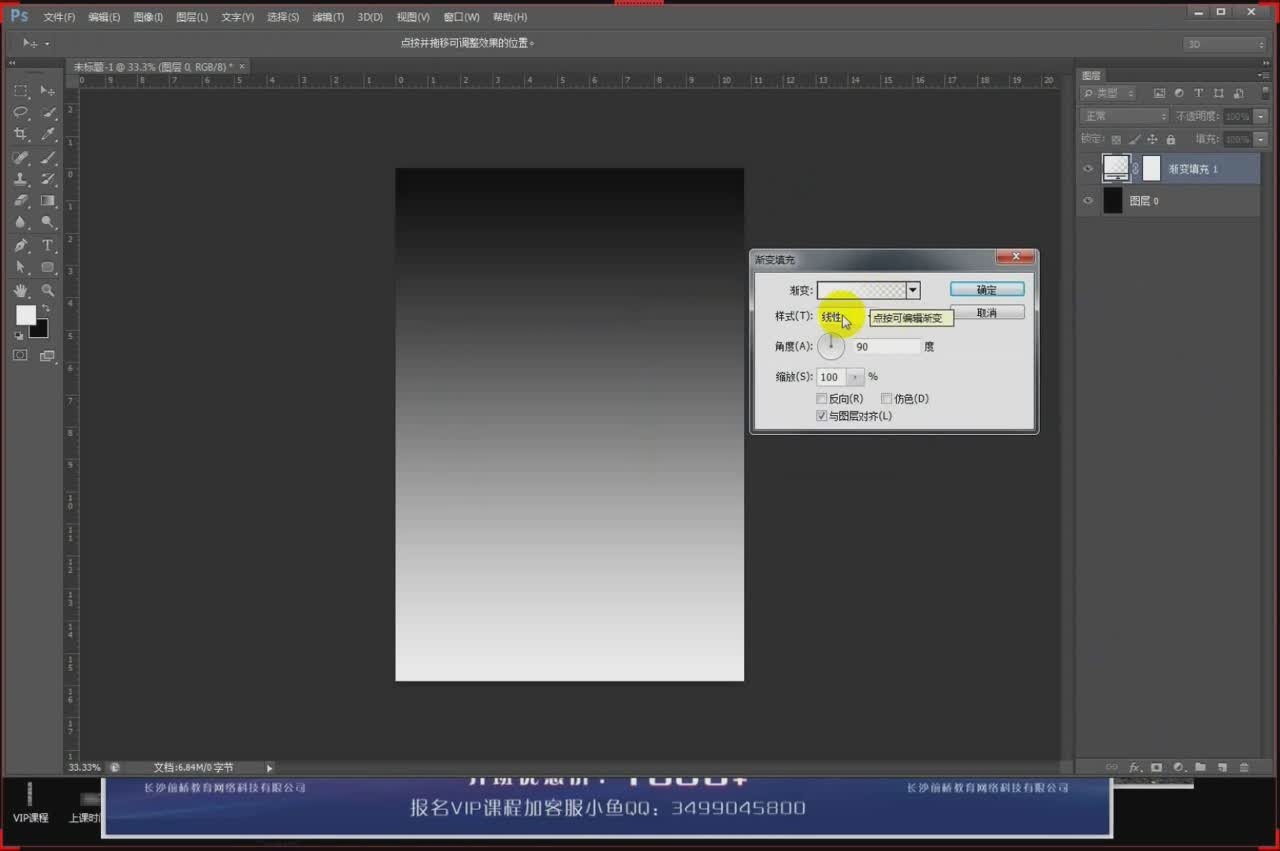Viewport: 1280px width, 851px height.
Task: Open the Layers panel flyout menu
Action: pyautogui.click(x=1263, y=75)
